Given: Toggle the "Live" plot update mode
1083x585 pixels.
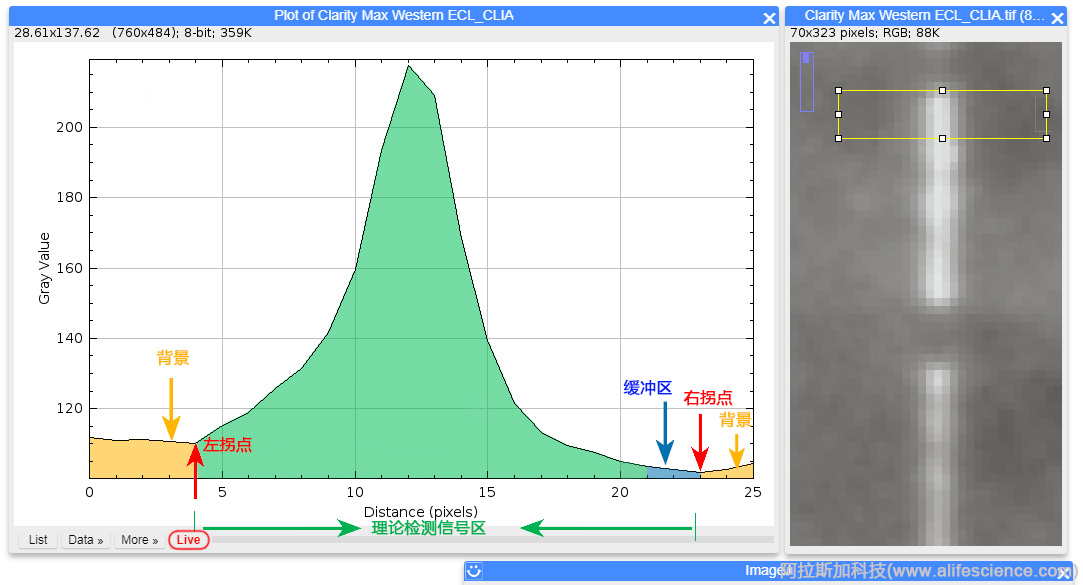Looking at the screenshot, I should 188,539.
